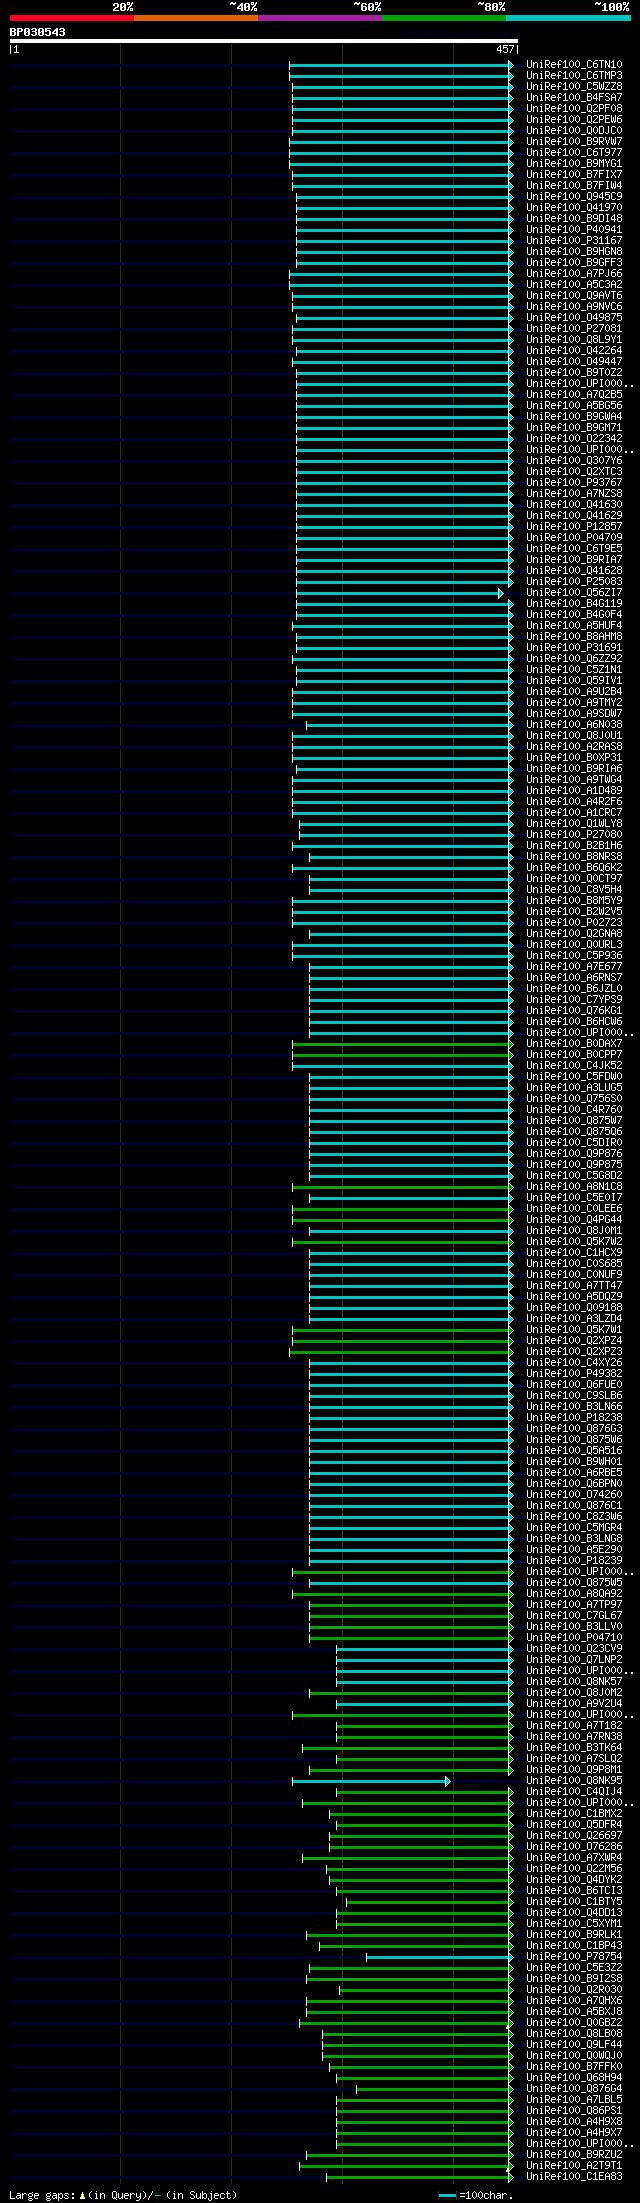Select the hit UniRef100_Q2R030
Screen dimensions: 640x2203
574,1989
